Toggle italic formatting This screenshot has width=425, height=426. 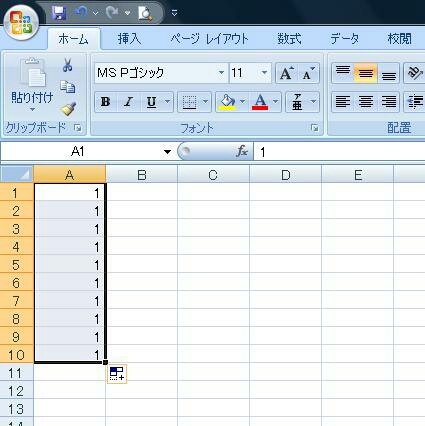coord(128,102)
